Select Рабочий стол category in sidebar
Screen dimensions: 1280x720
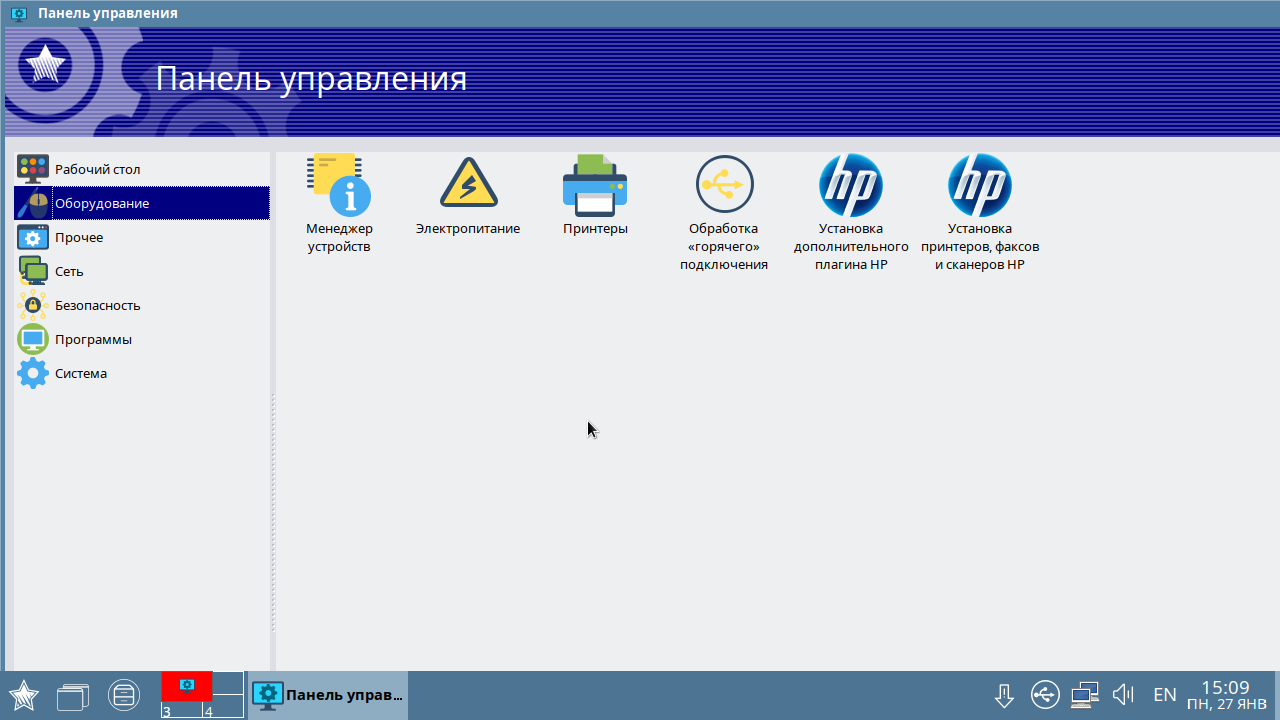tap(97, 169)
